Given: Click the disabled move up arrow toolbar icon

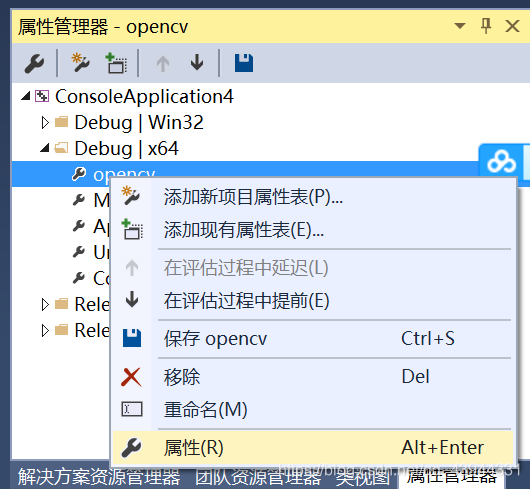Looking at the screenshot, I should (163, 63).
